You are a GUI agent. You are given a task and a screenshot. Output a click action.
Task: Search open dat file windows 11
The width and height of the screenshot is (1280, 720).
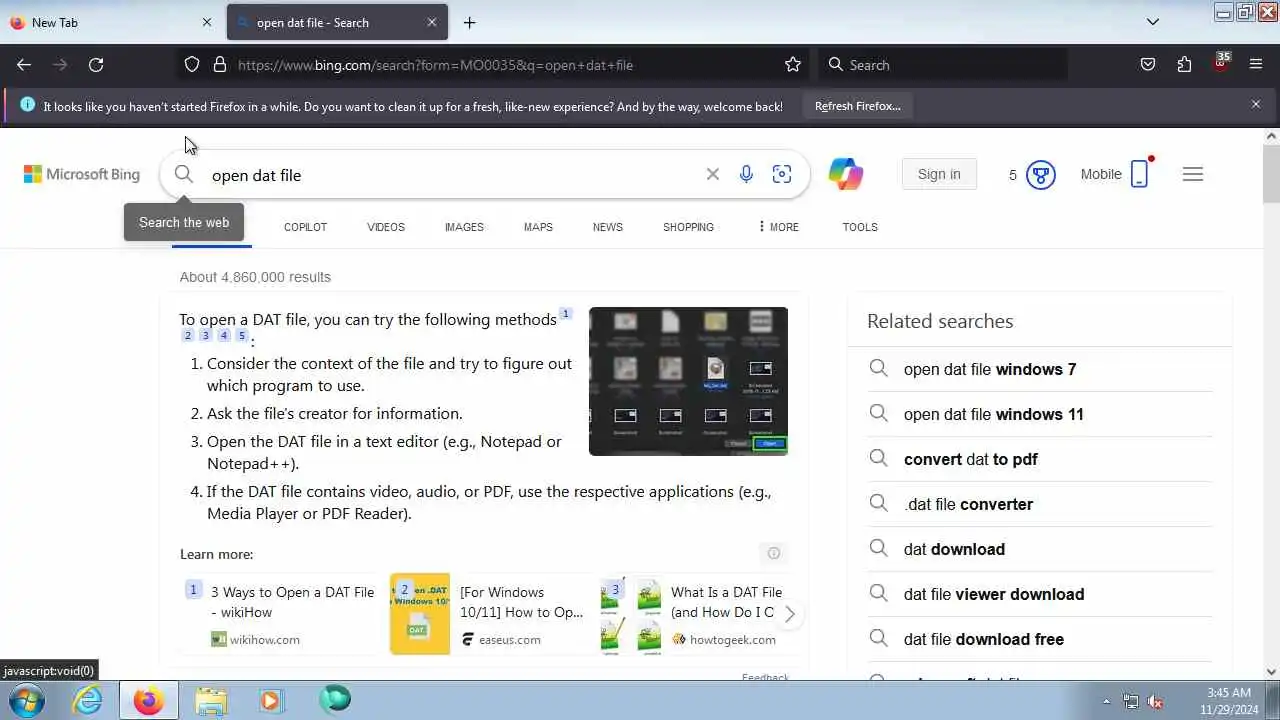tap(993, 414)
